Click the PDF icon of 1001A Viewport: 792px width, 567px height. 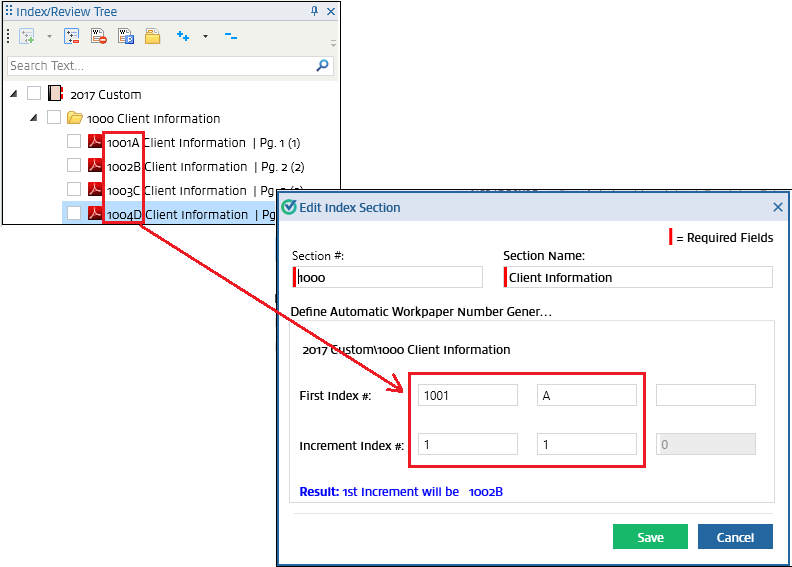pos(95,141)
